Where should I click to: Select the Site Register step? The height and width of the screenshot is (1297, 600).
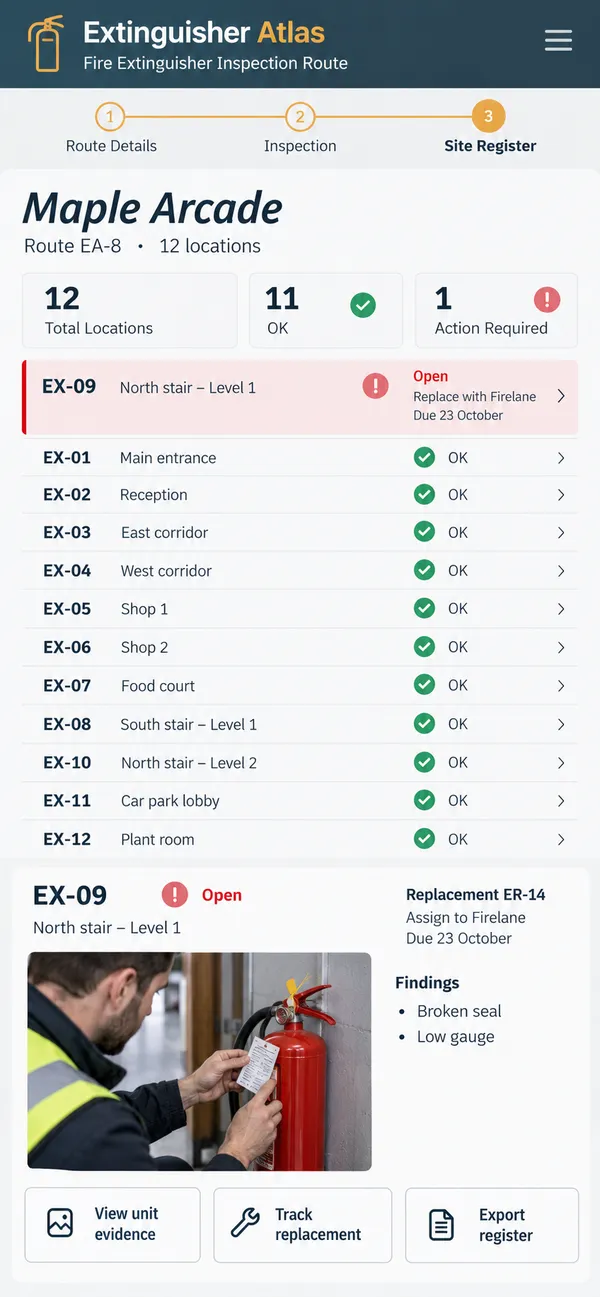[489, 129]
